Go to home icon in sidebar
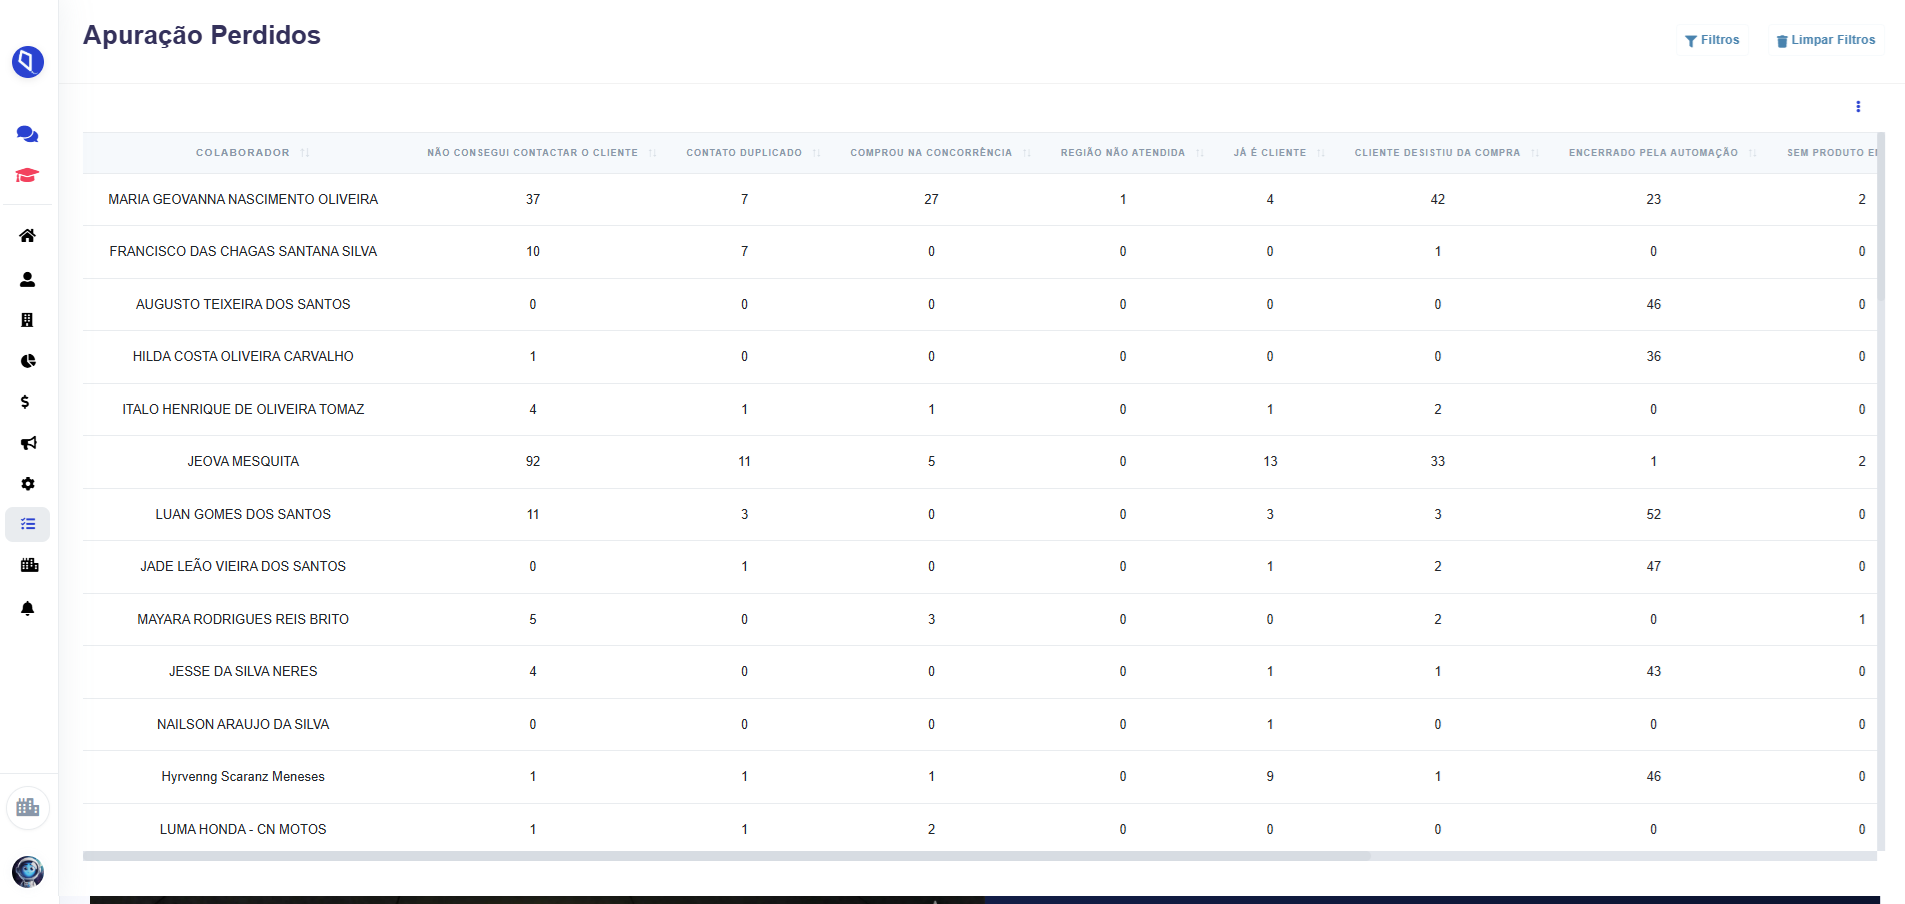 tap(28, 236)
